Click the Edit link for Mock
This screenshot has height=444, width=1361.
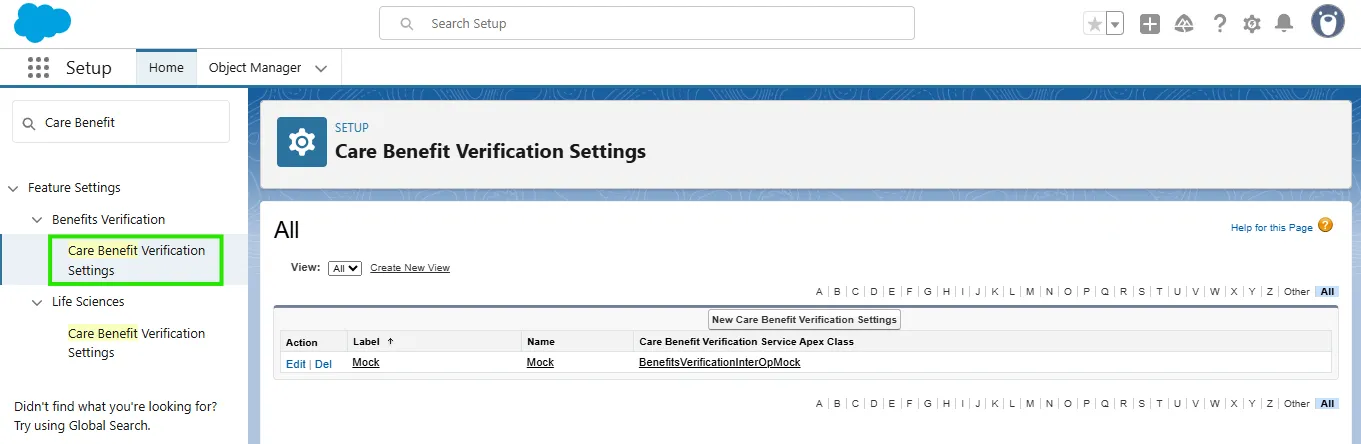pos(296,364)
